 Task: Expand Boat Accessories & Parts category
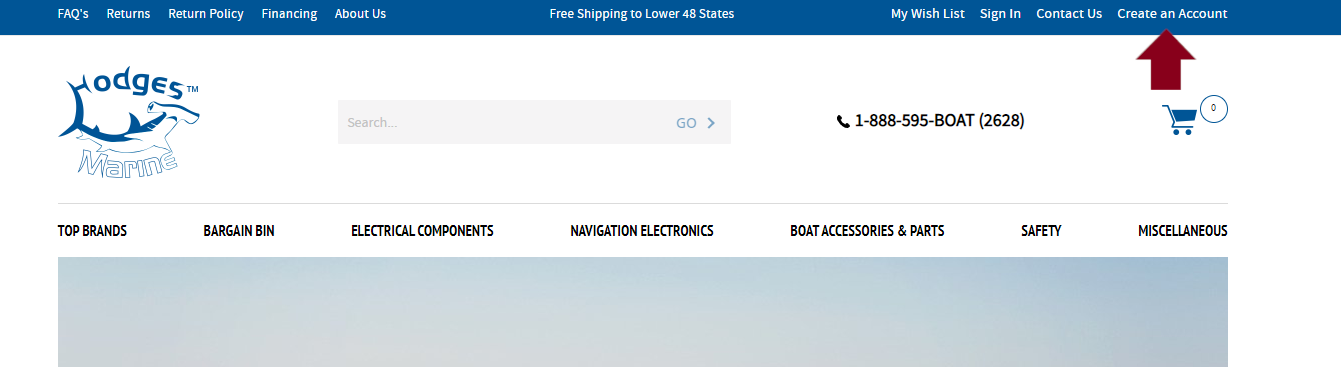[x=867, y=231]
